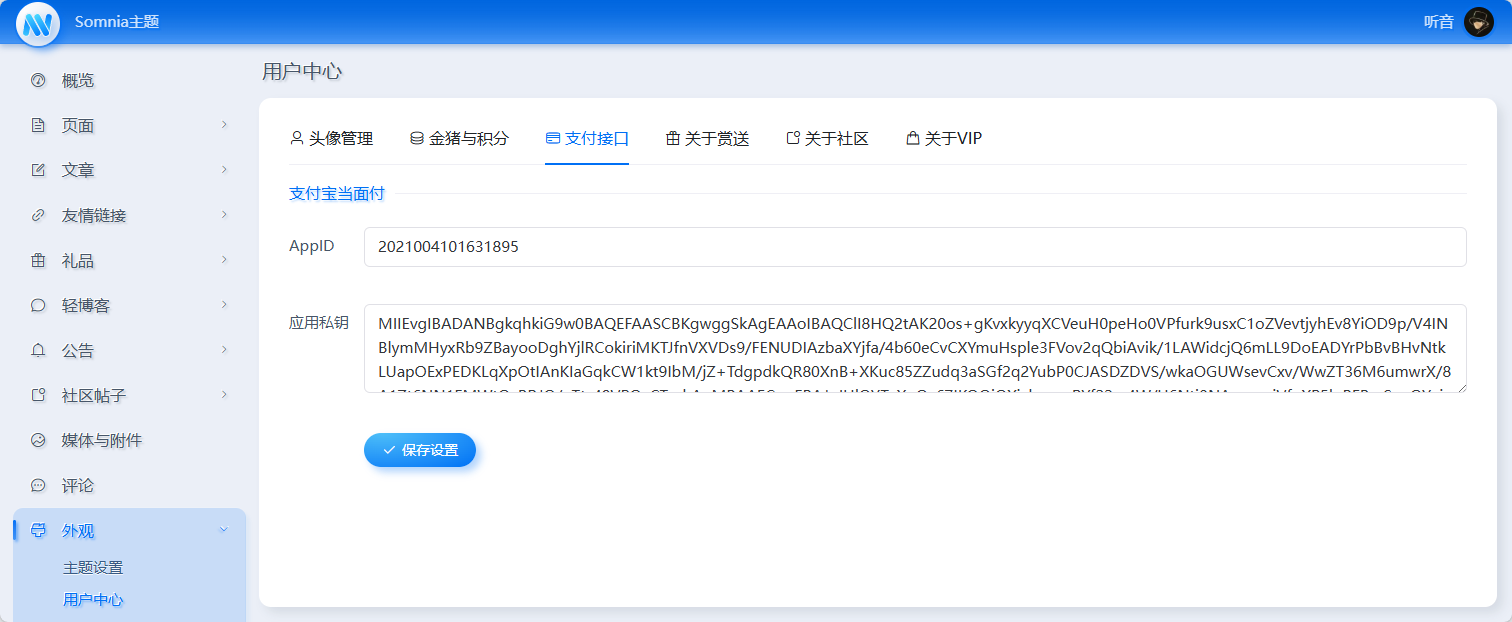Viewport: 1512px width, 622px height.
Task: Click the 公告 bell icon
Action: pos(38,350)
